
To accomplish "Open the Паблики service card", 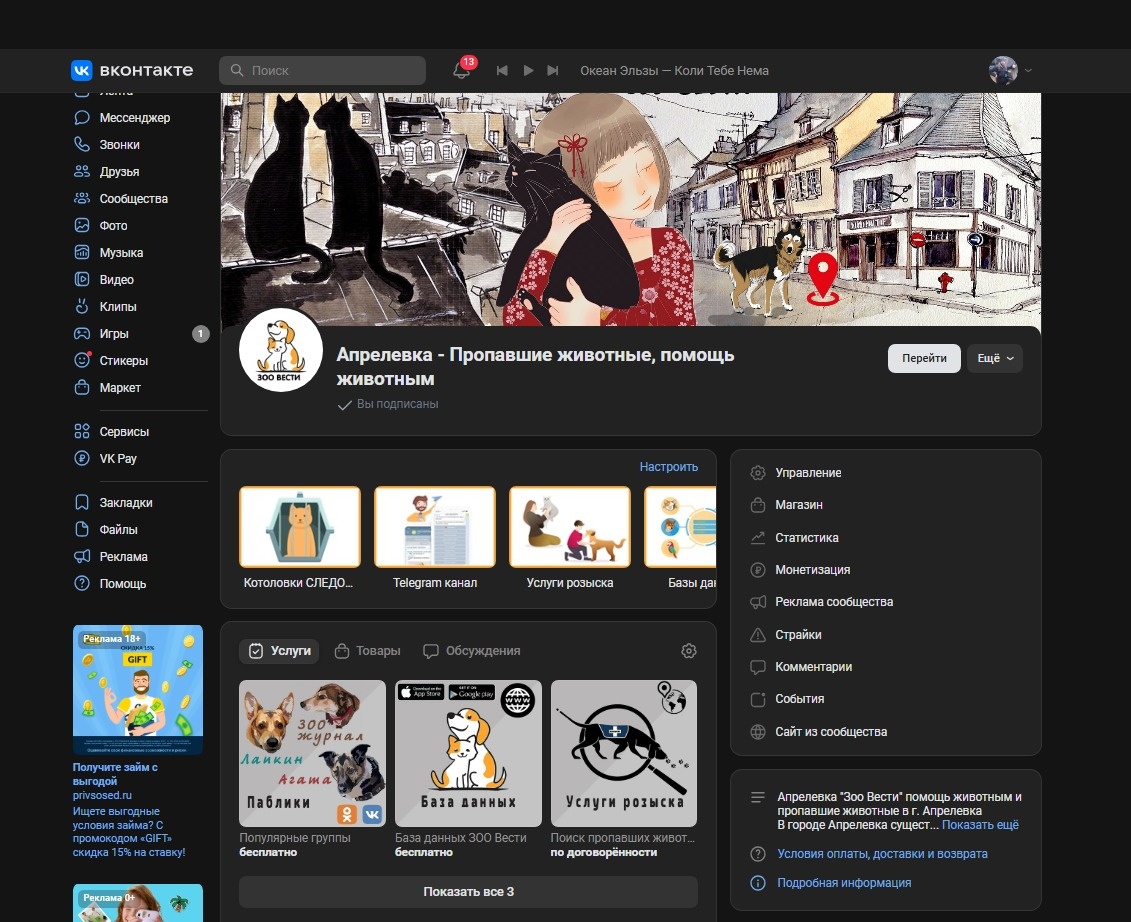I will [312, 754].
